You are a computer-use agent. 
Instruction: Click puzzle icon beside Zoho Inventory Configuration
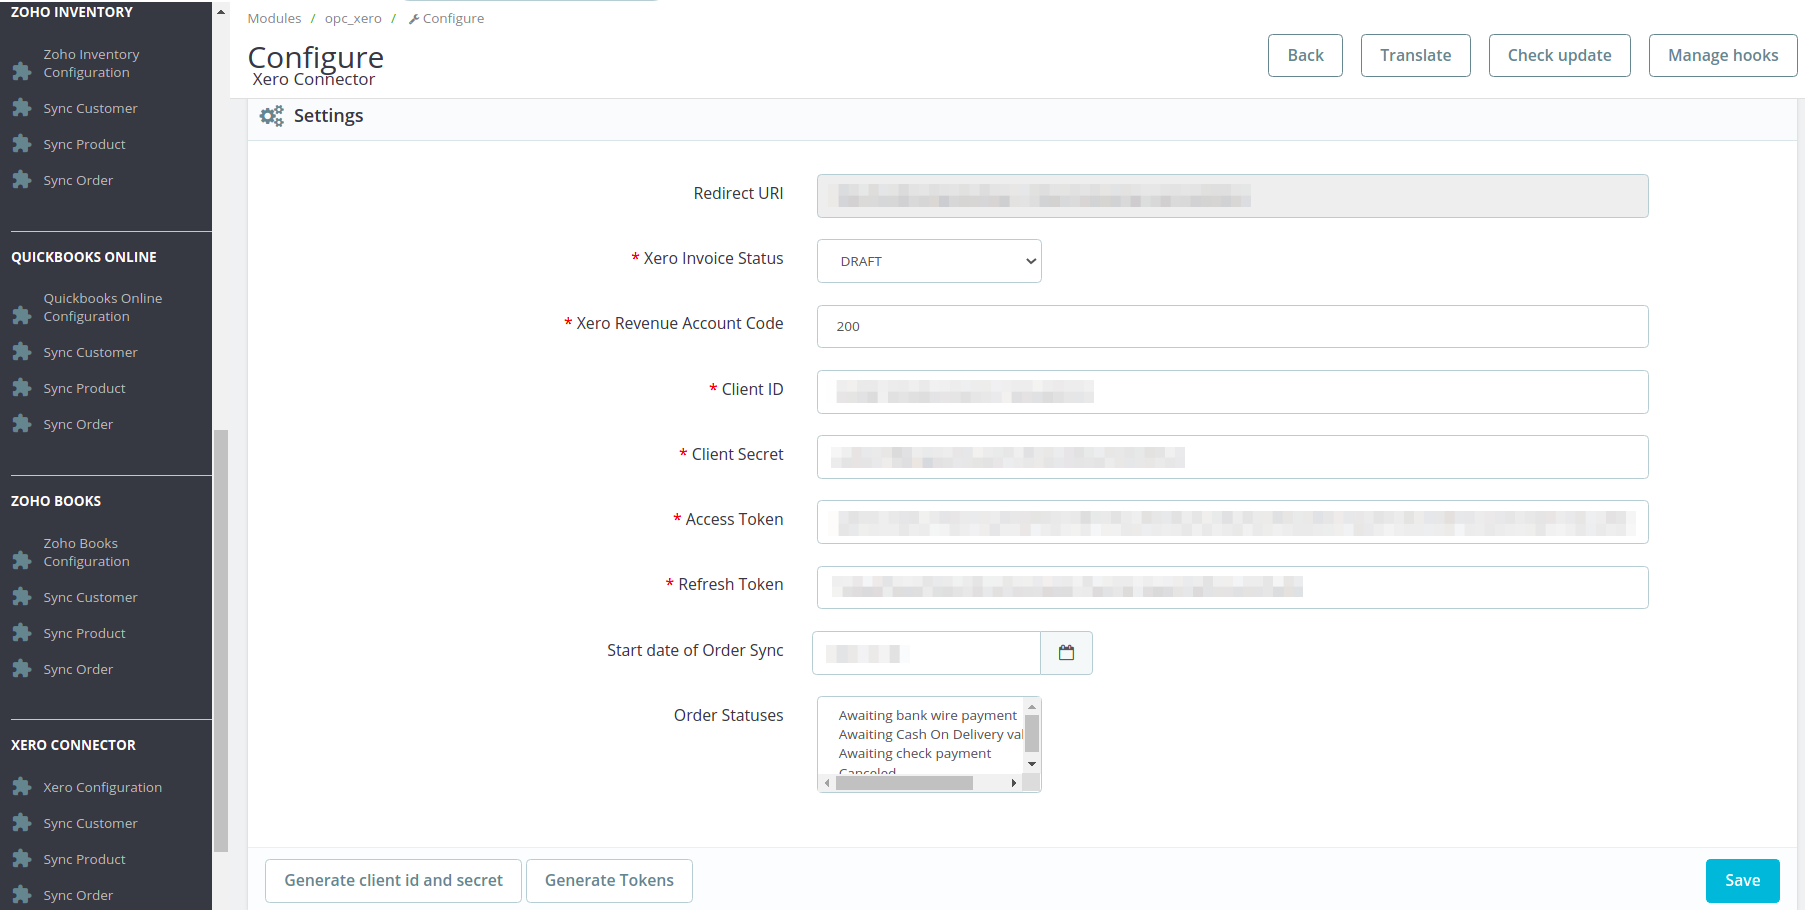[22, 72]
